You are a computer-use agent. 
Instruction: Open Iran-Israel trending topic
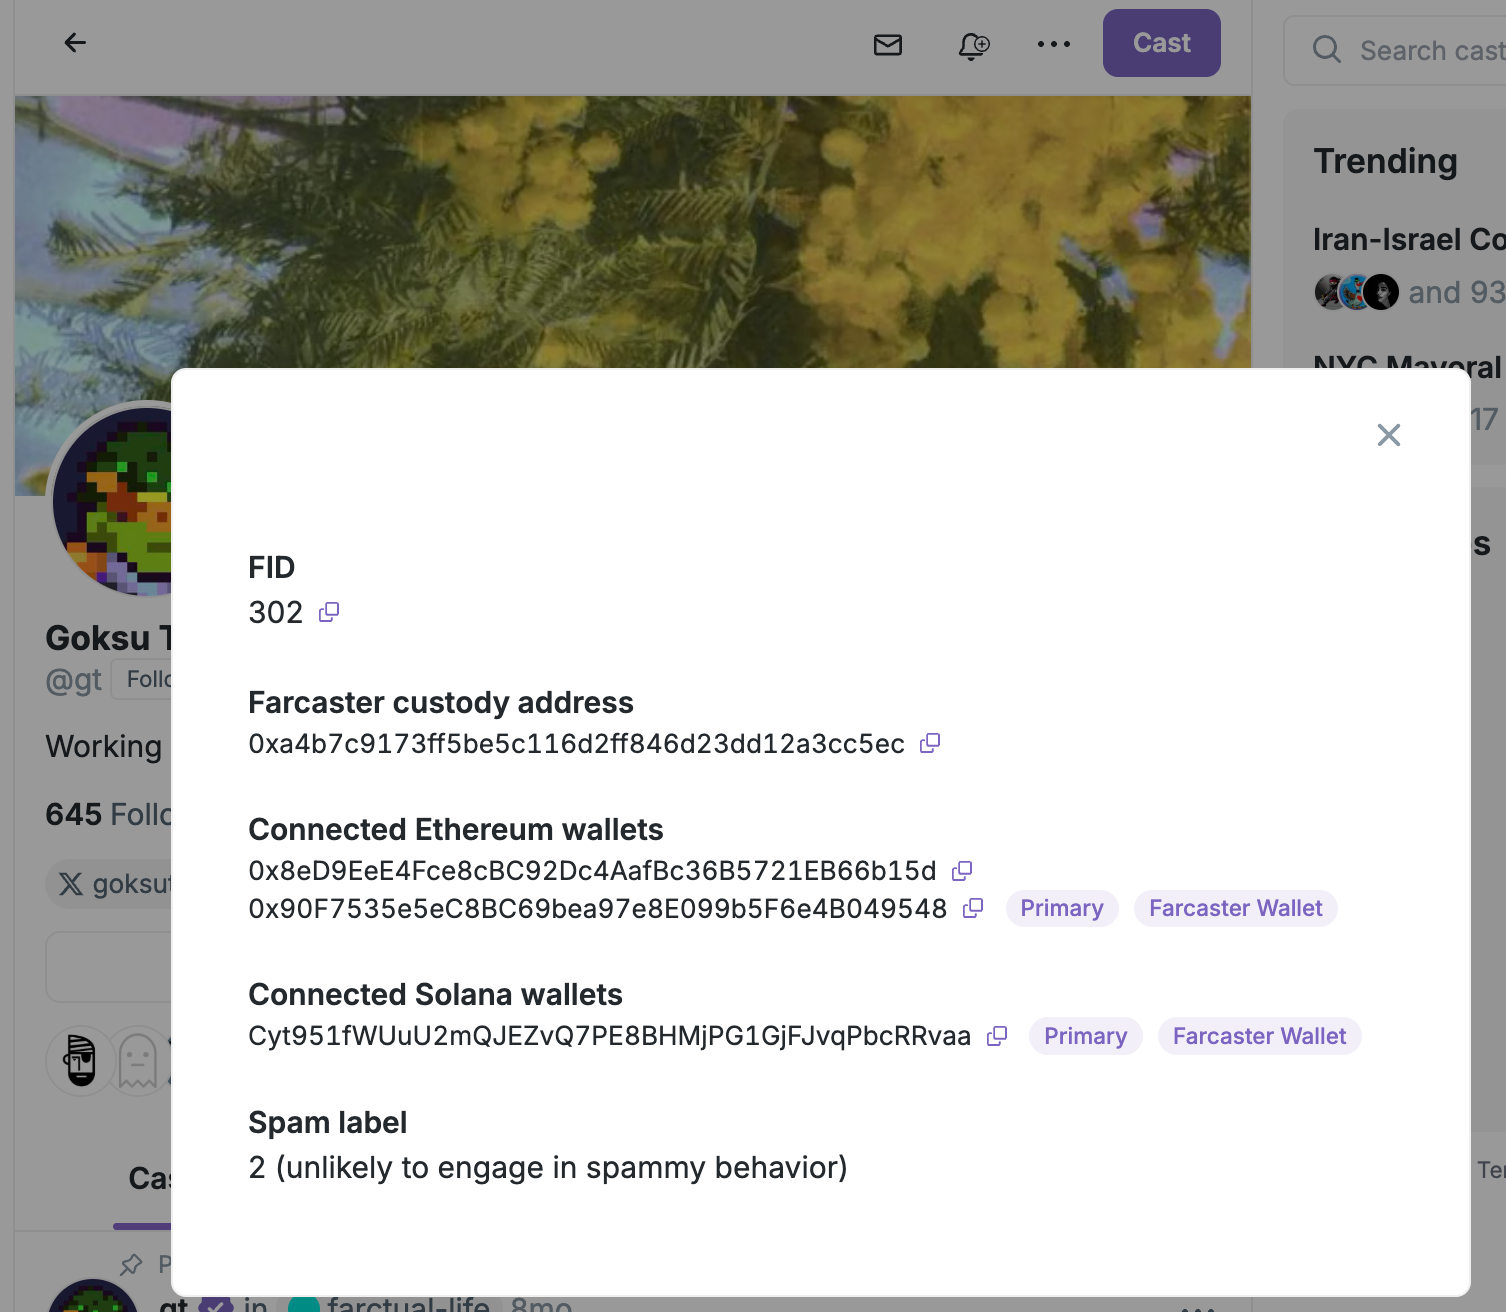click(1409, 239)
